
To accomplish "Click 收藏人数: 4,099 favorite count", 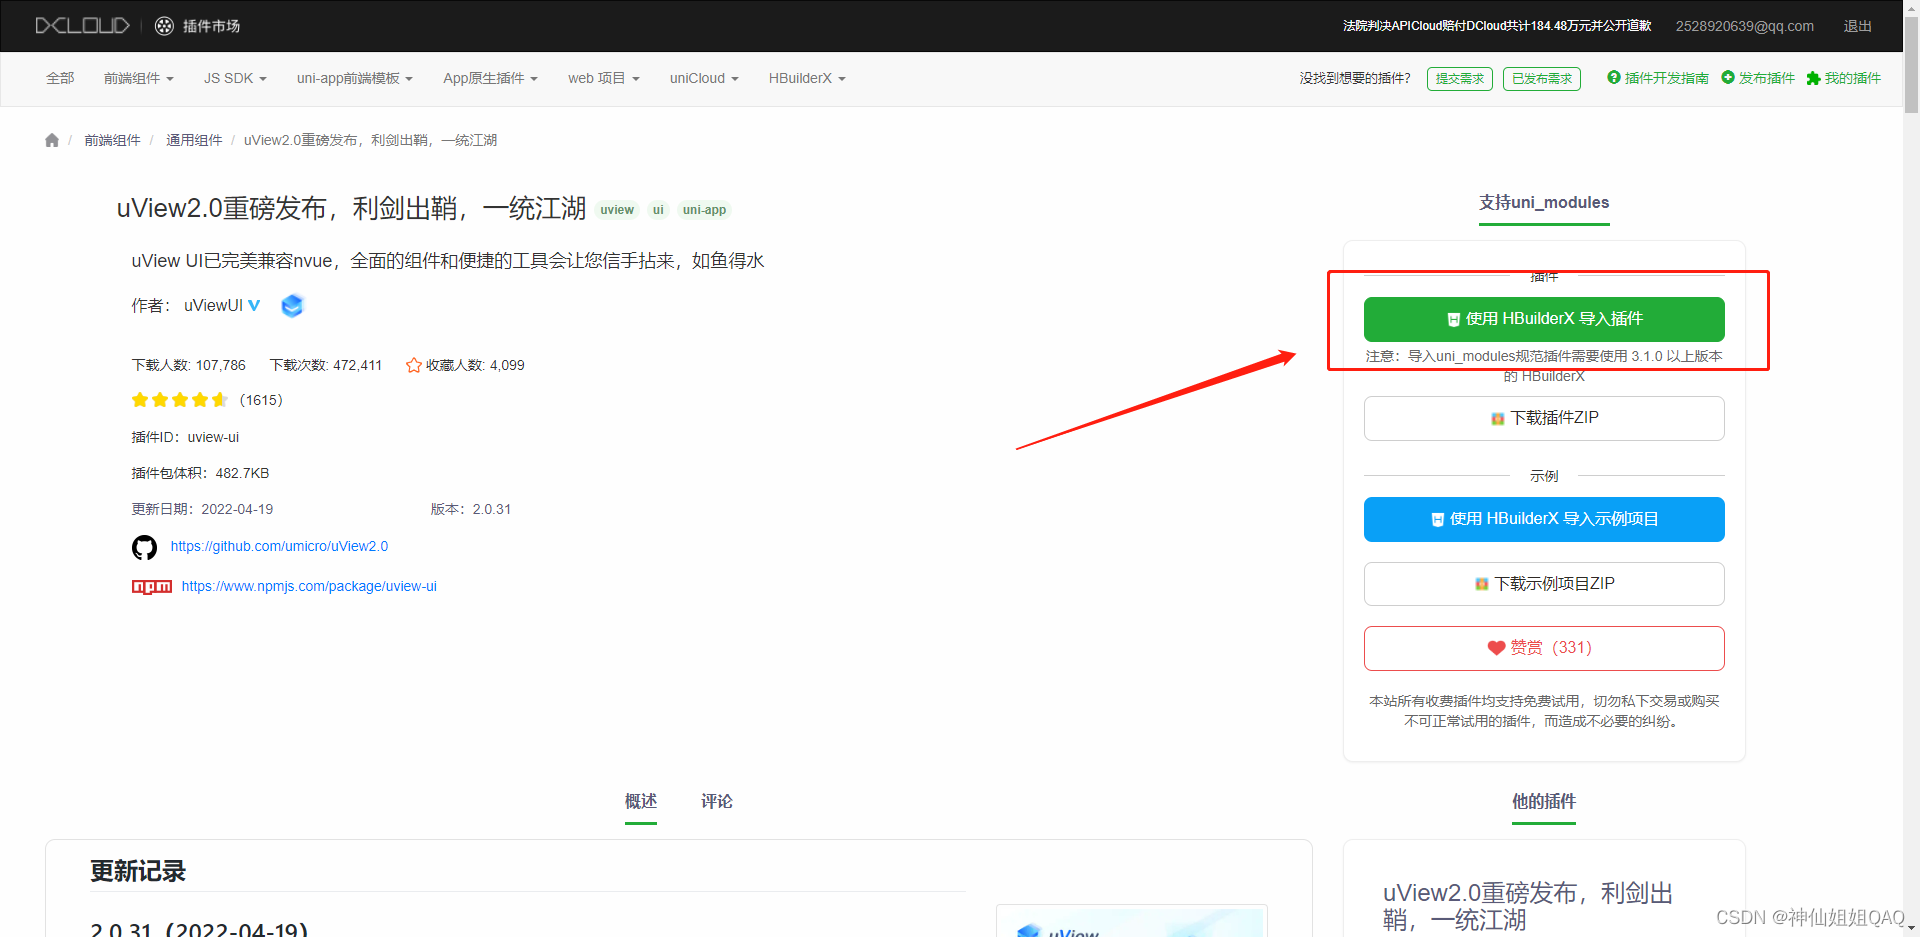I will [475, 365].
